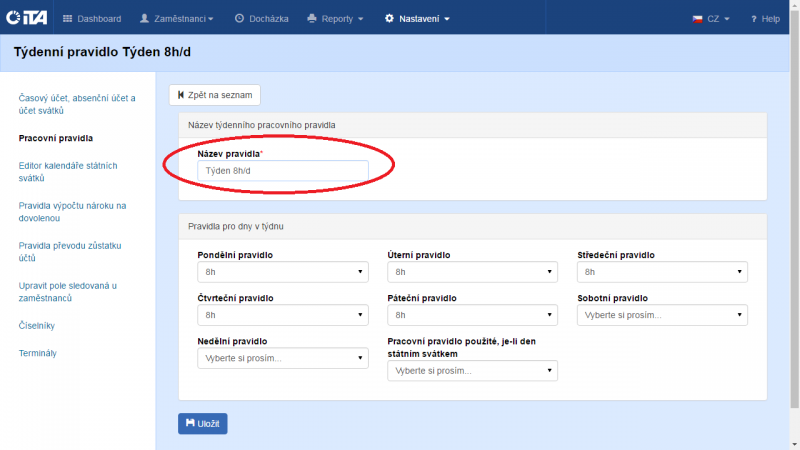Screen dimensions: 800x450
Task: Click Zpět na seznam button
Action: (214, 95)
